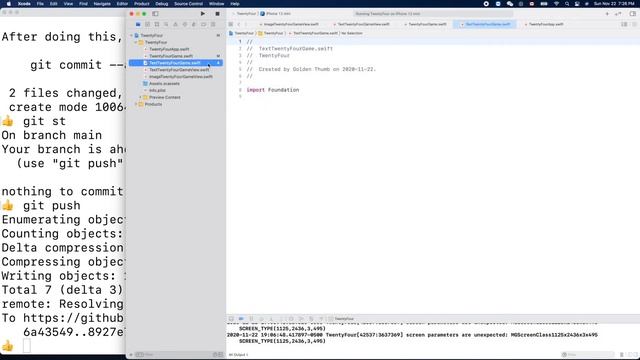Toggle the navigator sidebar
Screen dimensions: 640x360
click(155, 14)
